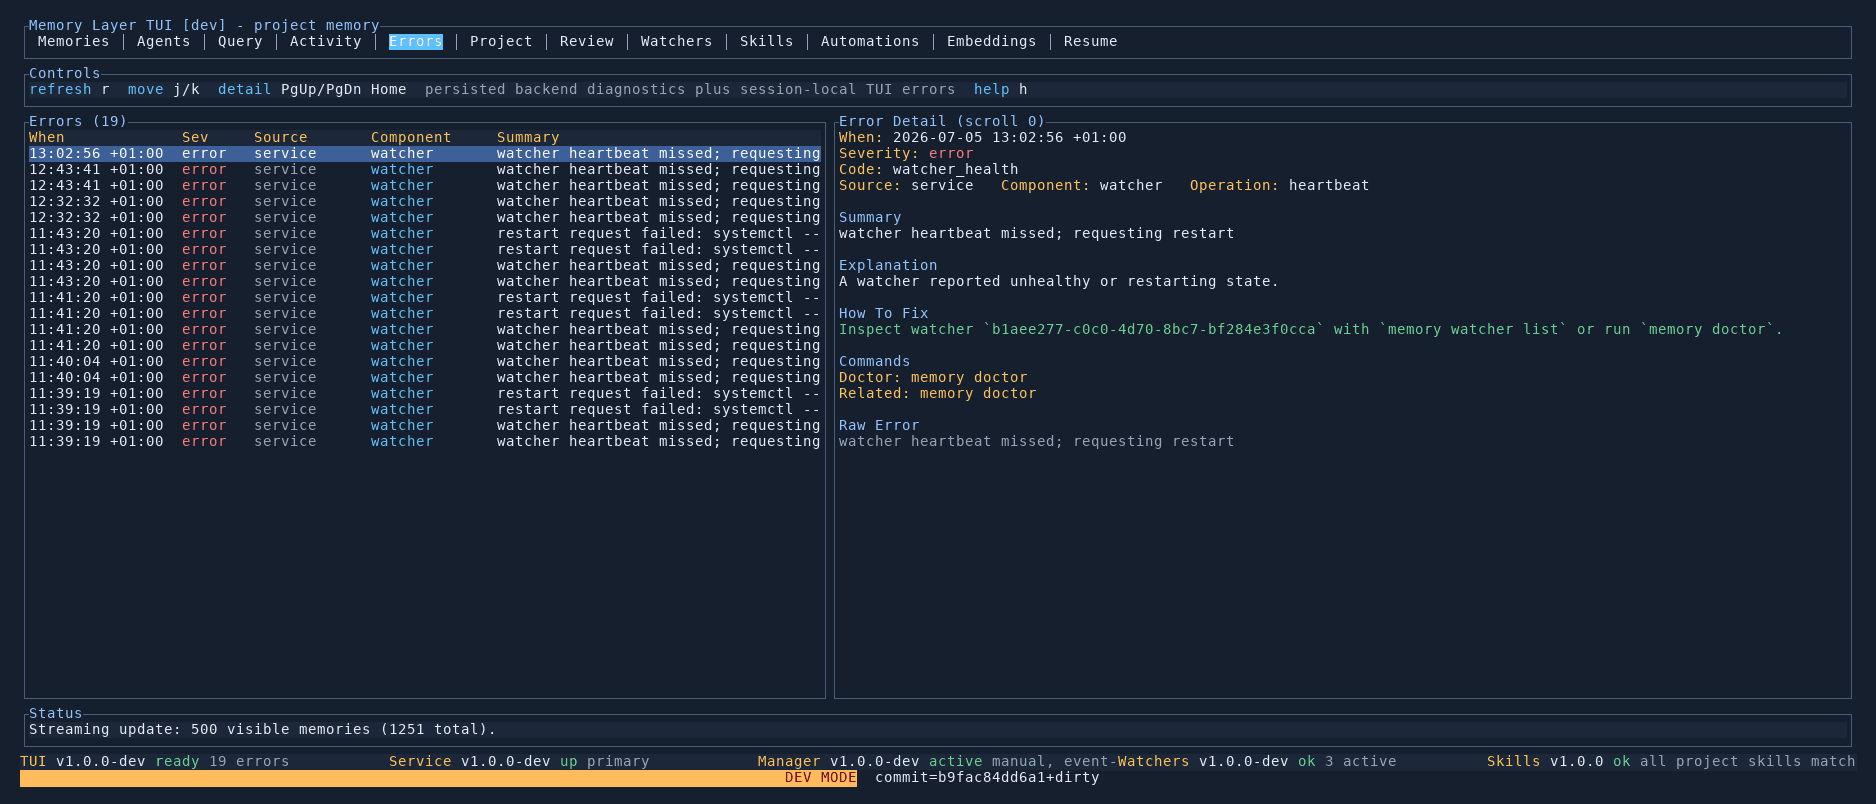The height and width of the screenshot is (804, 1876).
Task: Open the Agents tab
Action: pyautogui.click(x=163, y=41)
